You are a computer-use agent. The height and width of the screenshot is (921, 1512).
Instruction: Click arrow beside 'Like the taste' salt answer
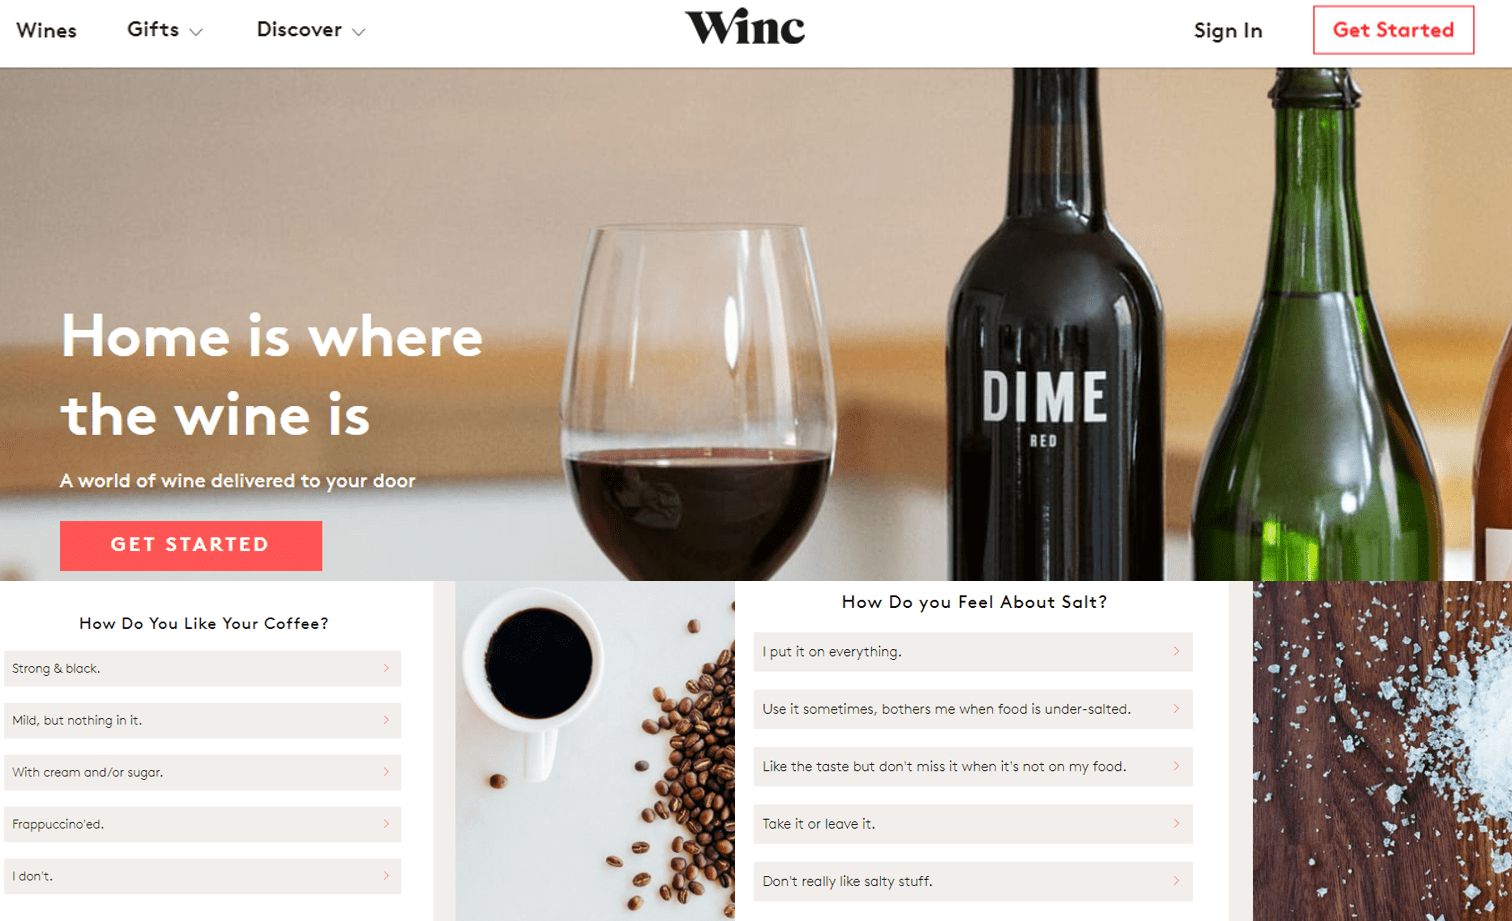(1176, 766)
